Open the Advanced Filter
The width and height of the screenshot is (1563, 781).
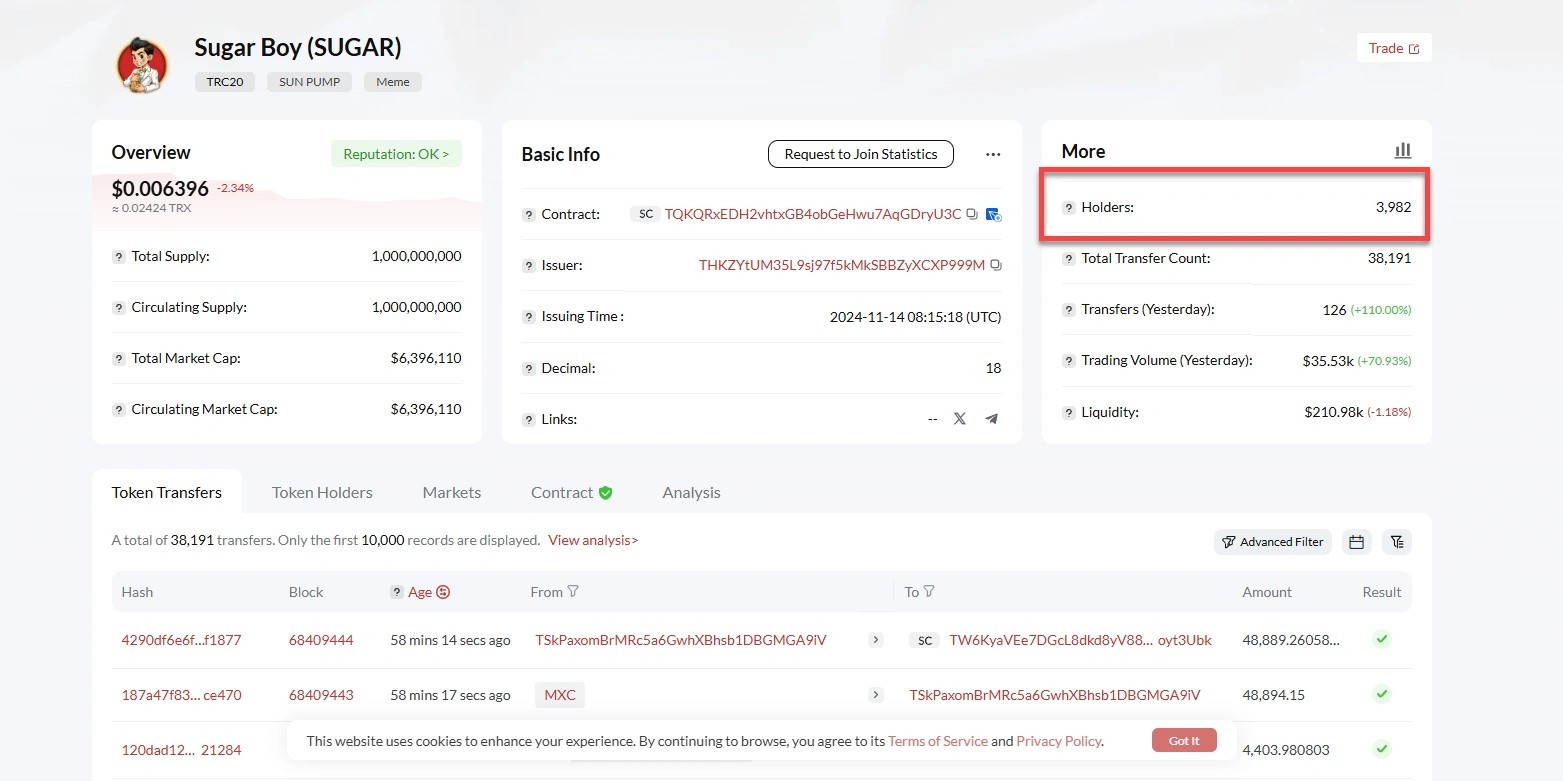pos(1273,542)
